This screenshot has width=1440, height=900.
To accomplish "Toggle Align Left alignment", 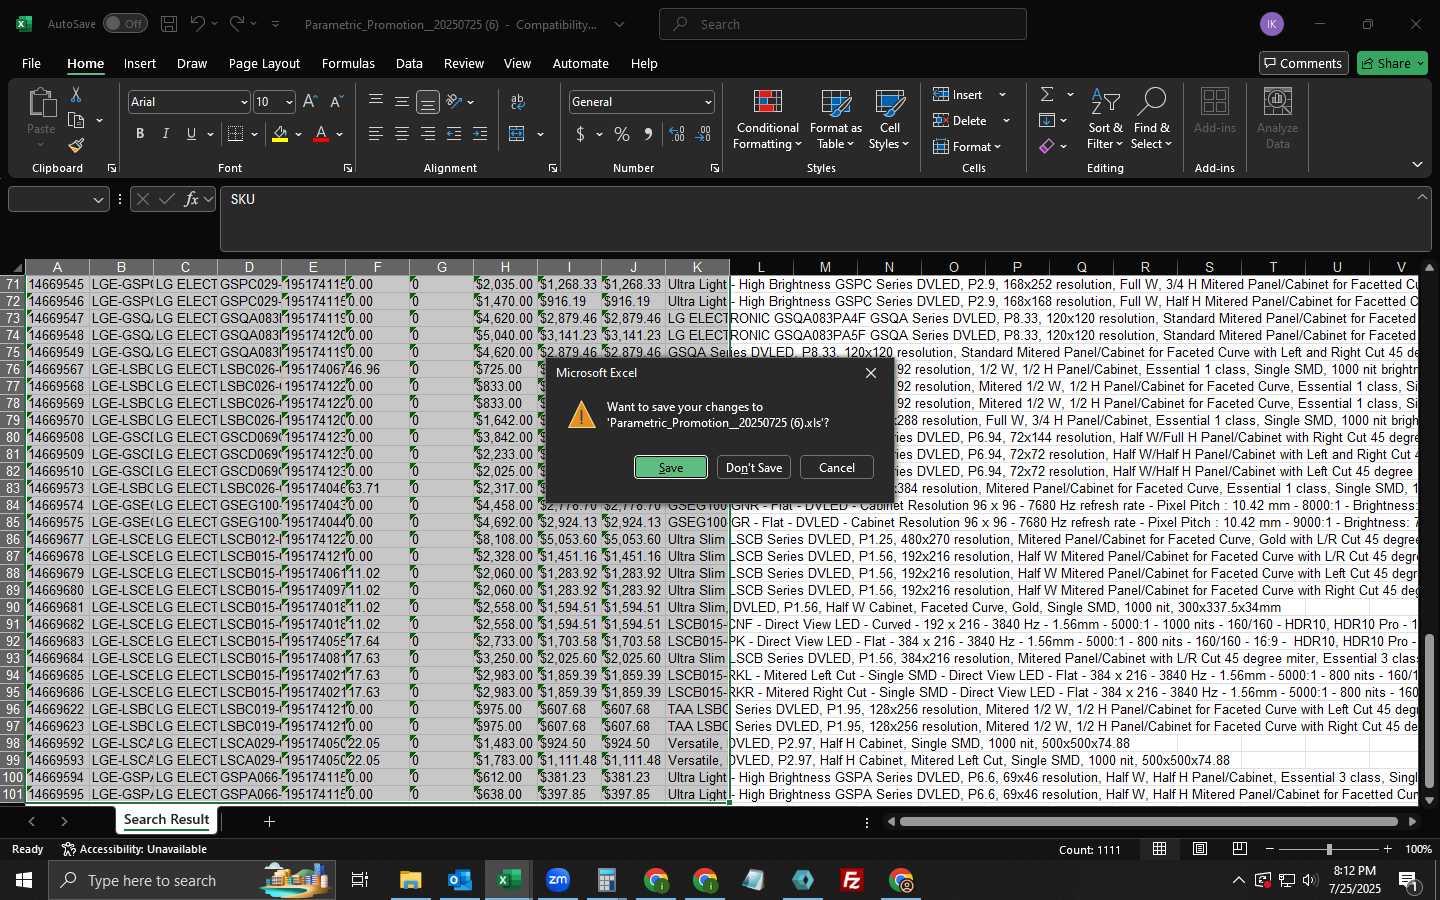I will click(376, 134).
